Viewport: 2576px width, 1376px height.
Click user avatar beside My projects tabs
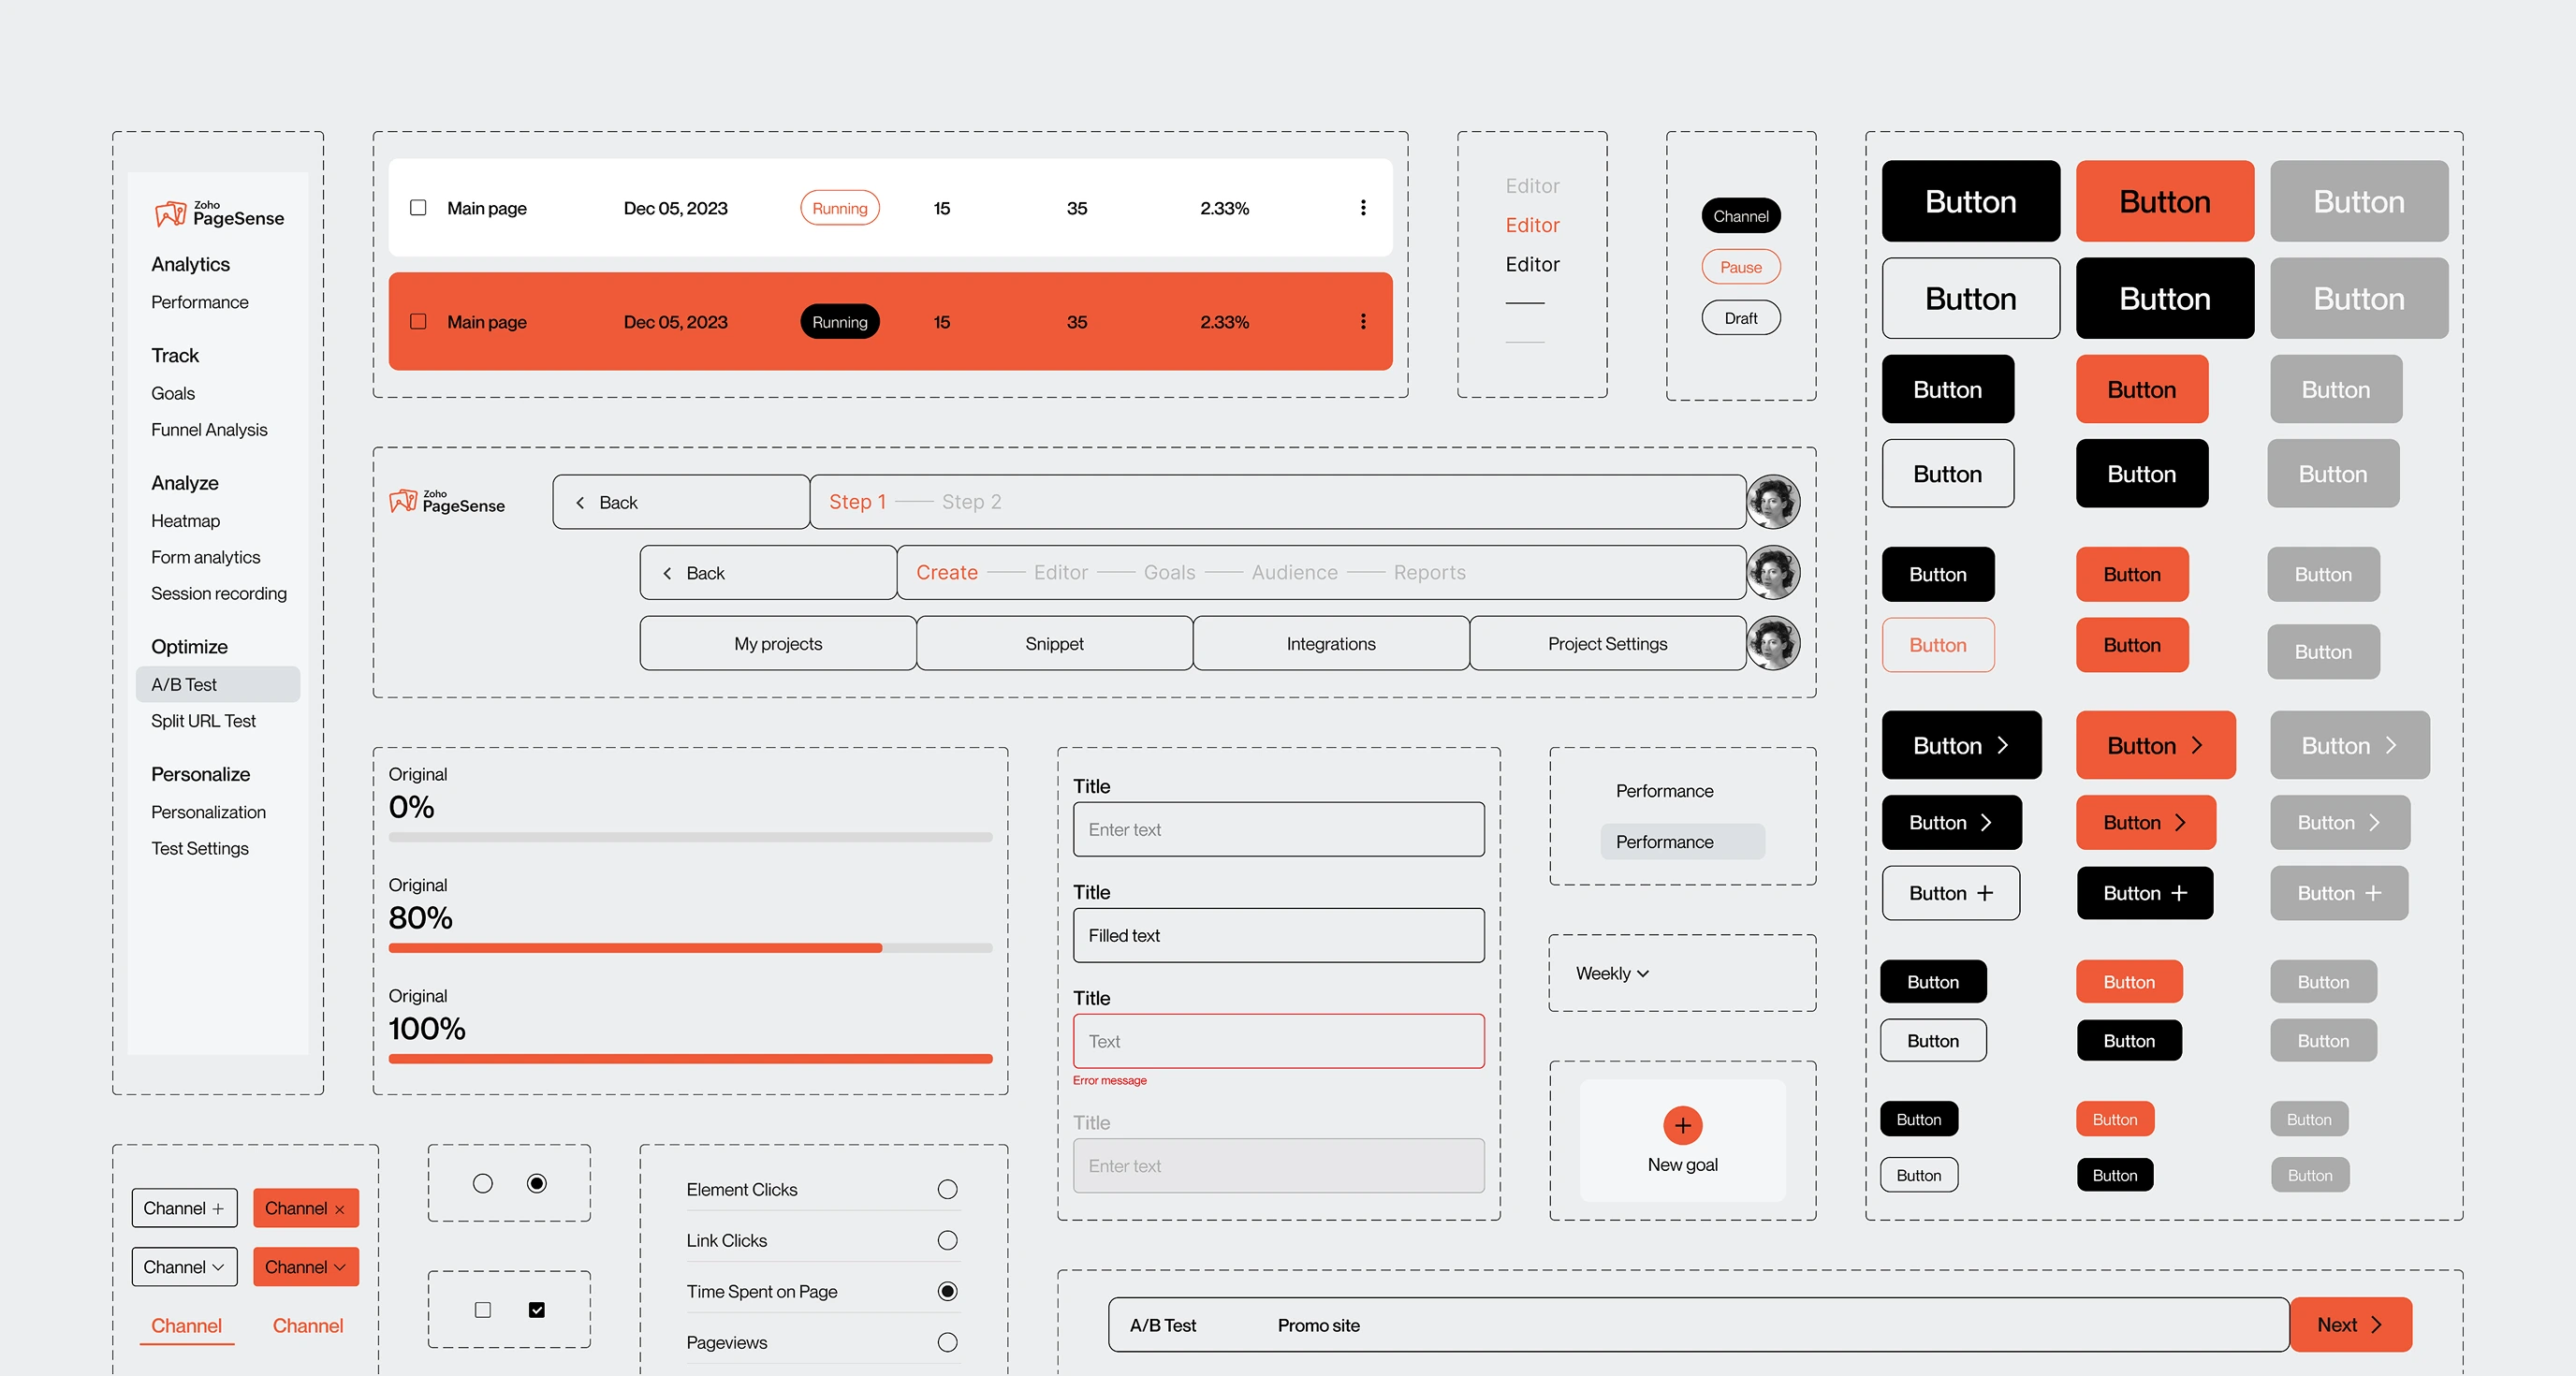tap(1773, 644)
